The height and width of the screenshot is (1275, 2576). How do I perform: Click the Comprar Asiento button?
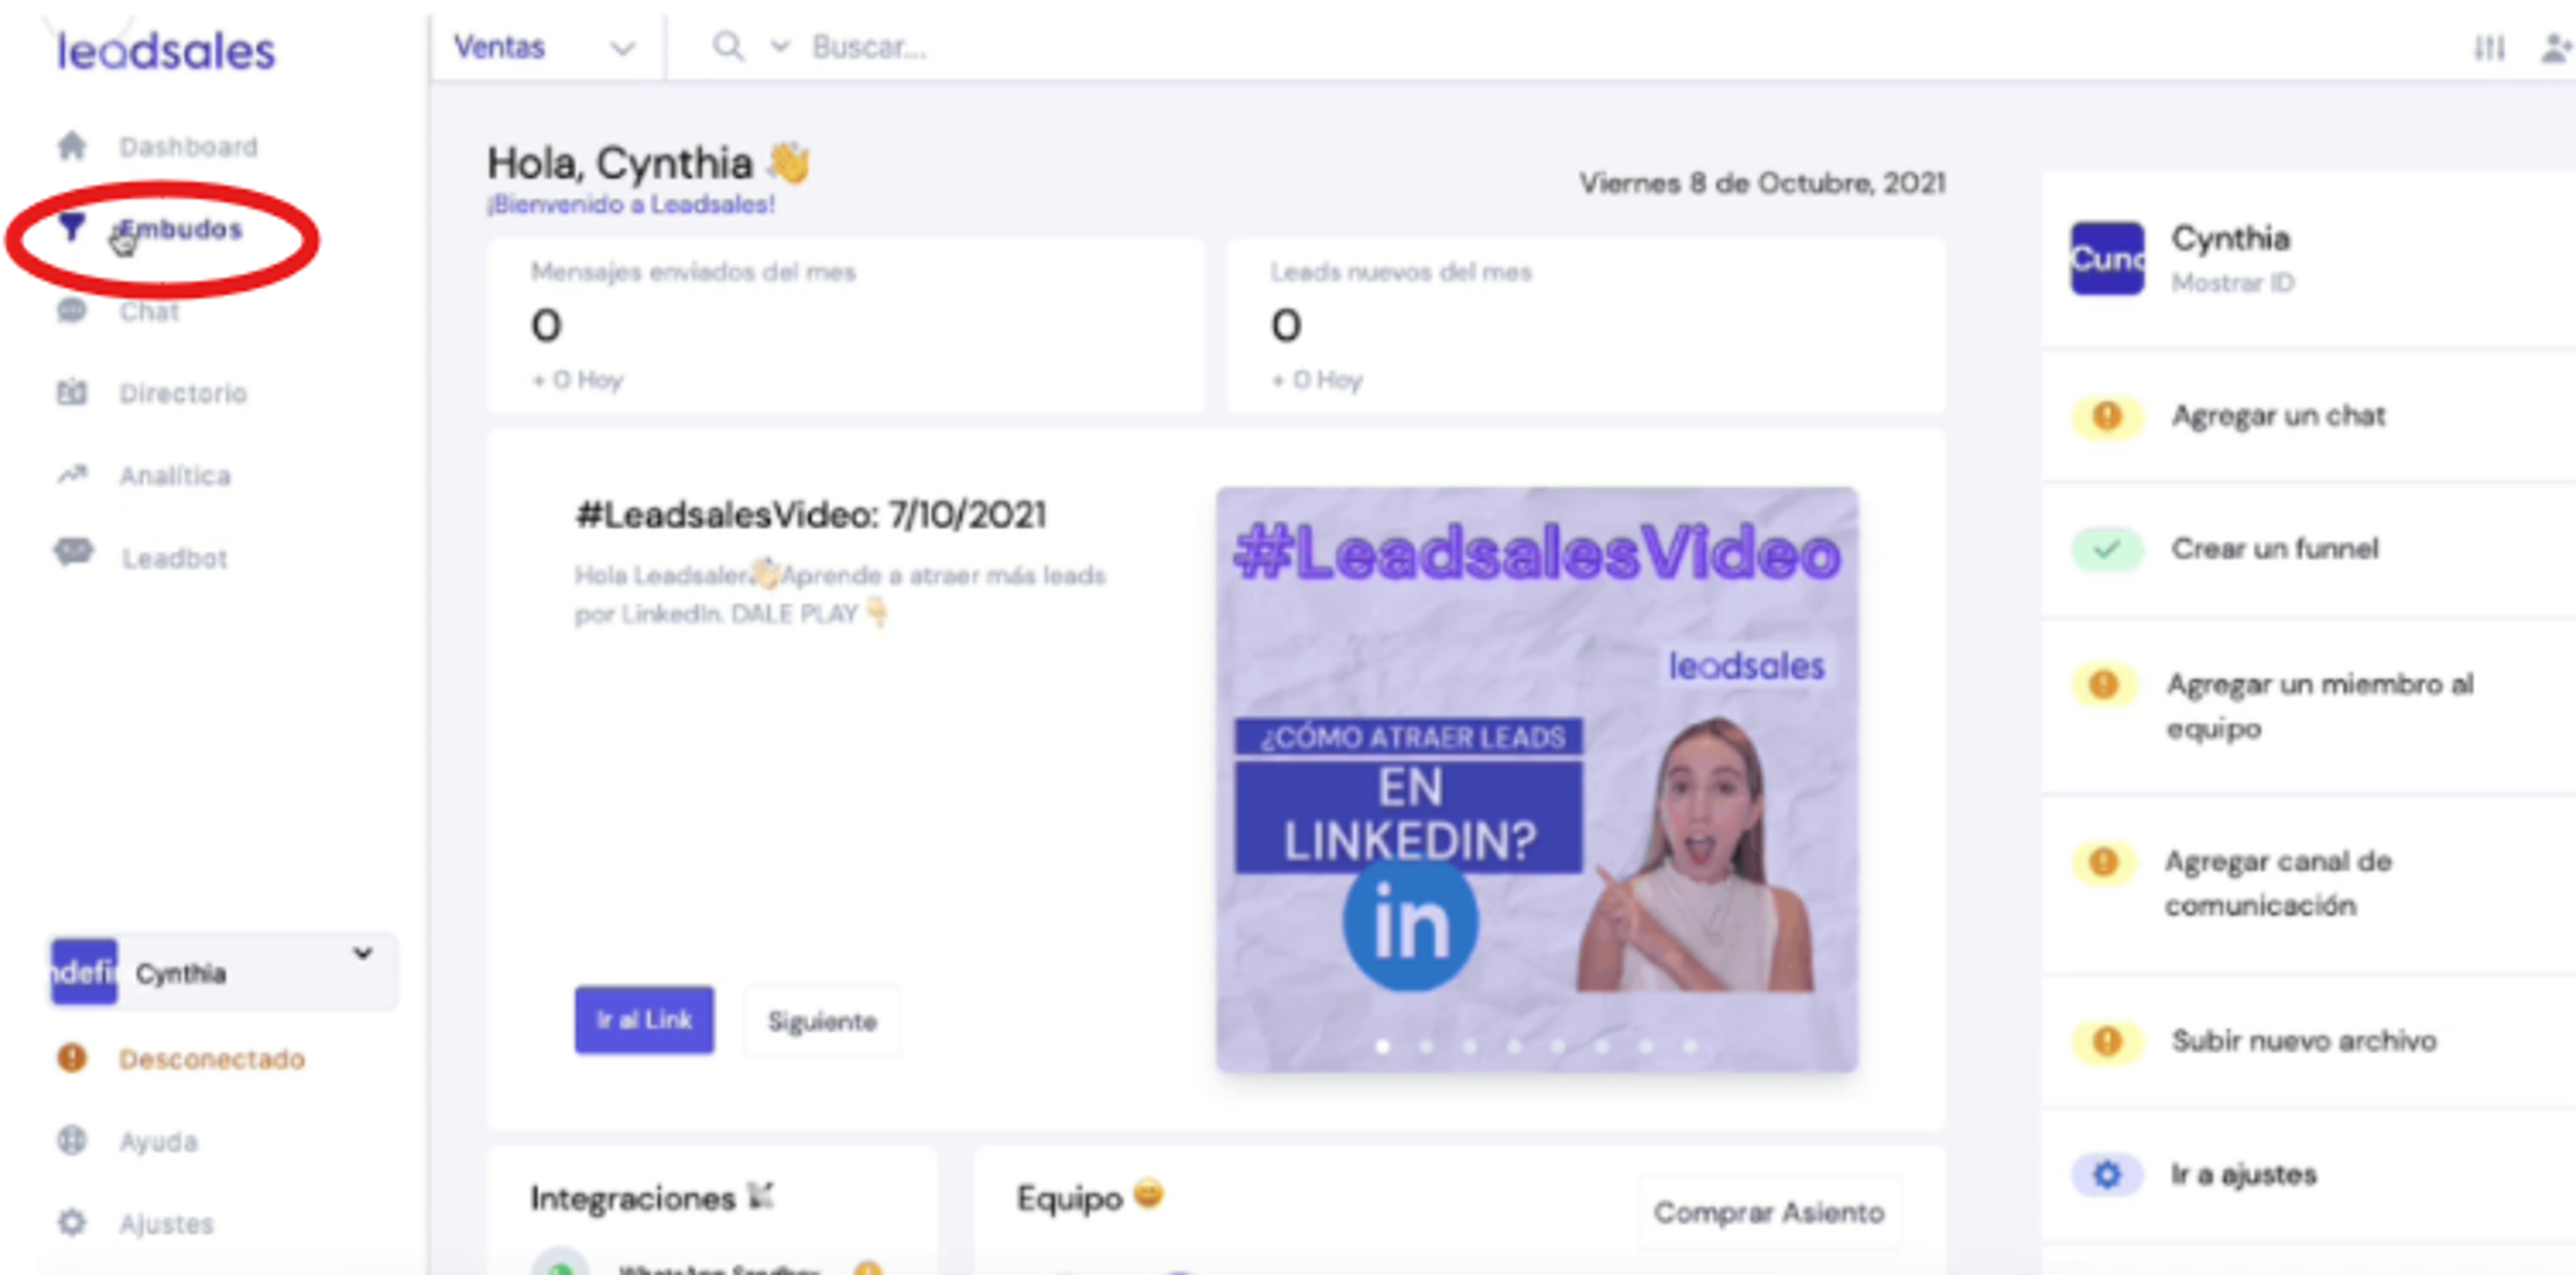1768,1212
